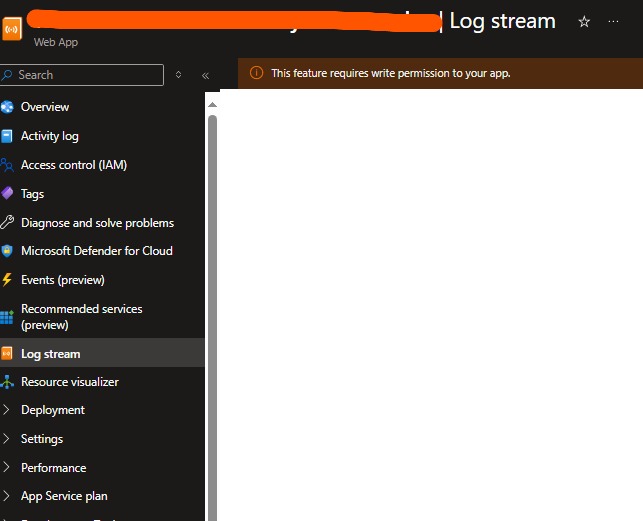Expand the Deployment section

[x=6, y=409]
